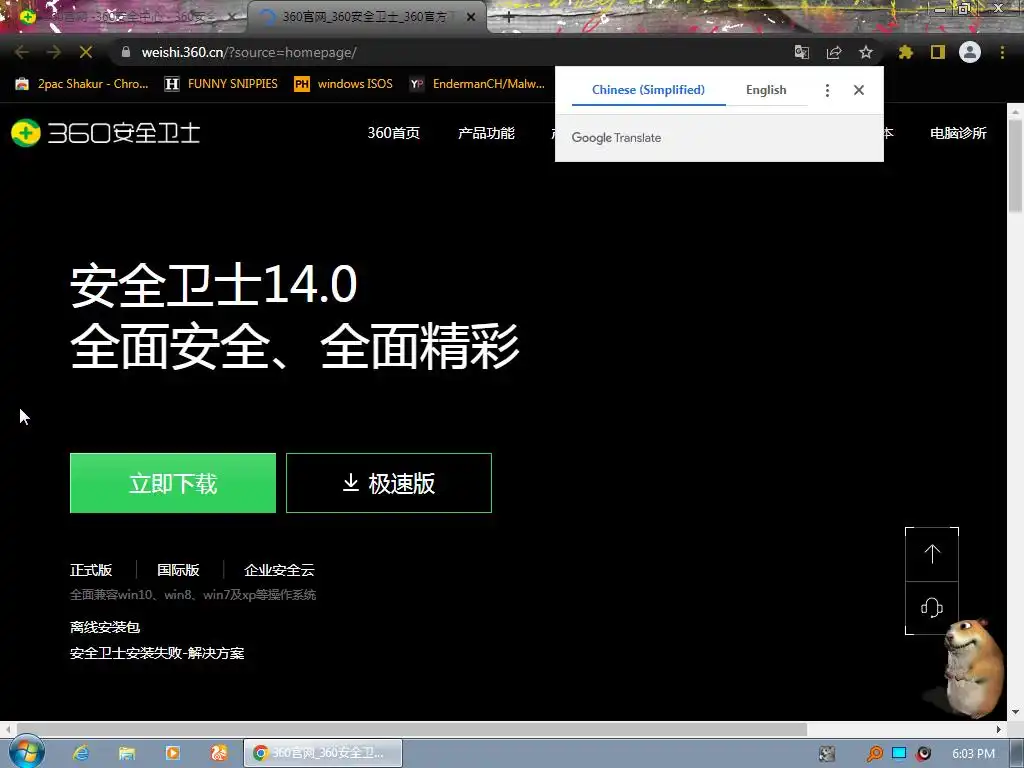The image size is (1024, 768).
Task: Open the Windows Start orb
Action: [27, 752]
